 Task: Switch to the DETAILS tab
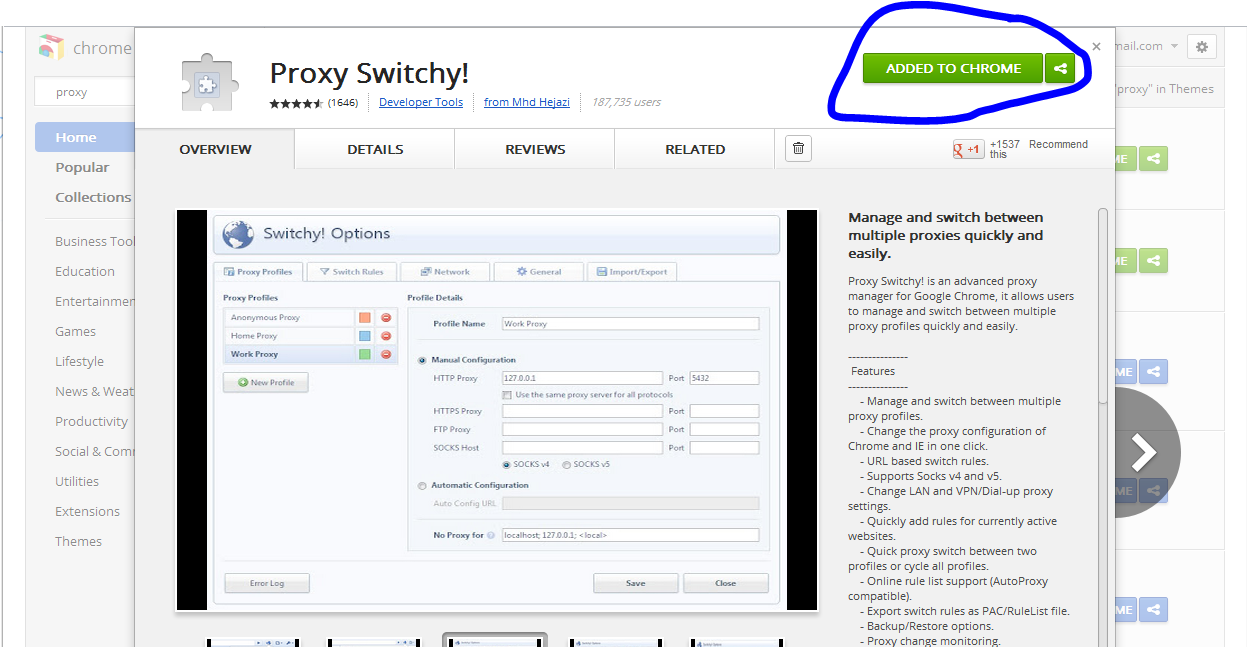tap(375, 149)
